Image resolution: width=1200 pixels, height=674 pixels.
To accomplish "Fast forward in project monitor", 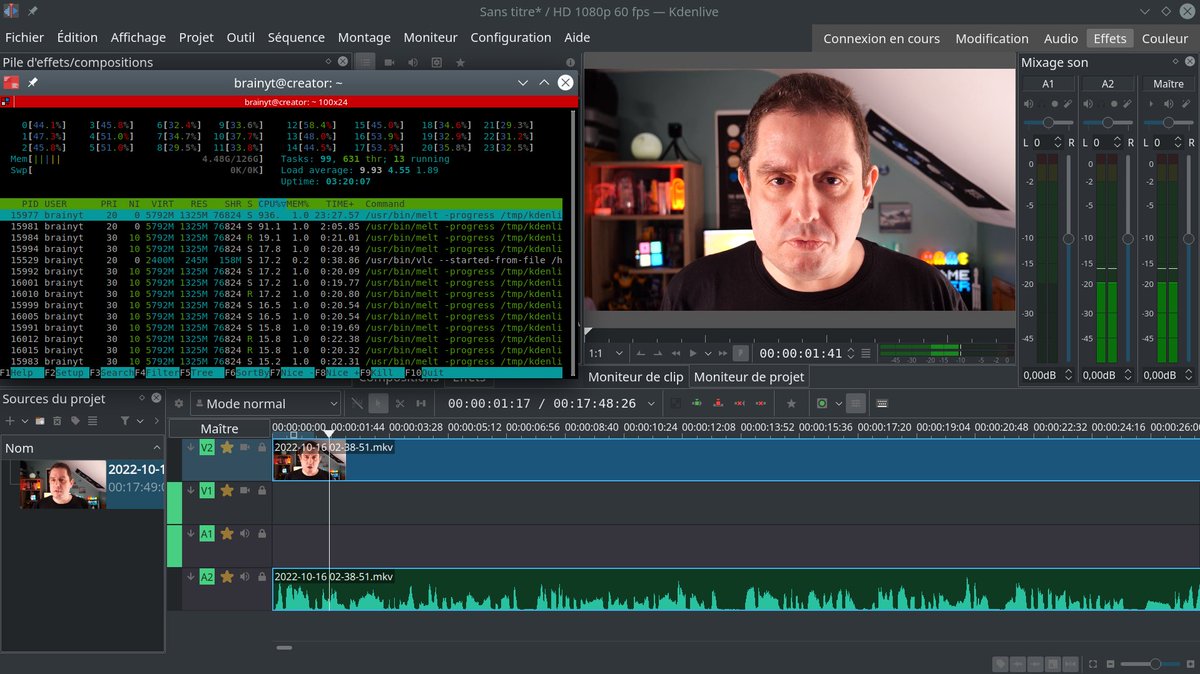I will (x=723, y=353).
